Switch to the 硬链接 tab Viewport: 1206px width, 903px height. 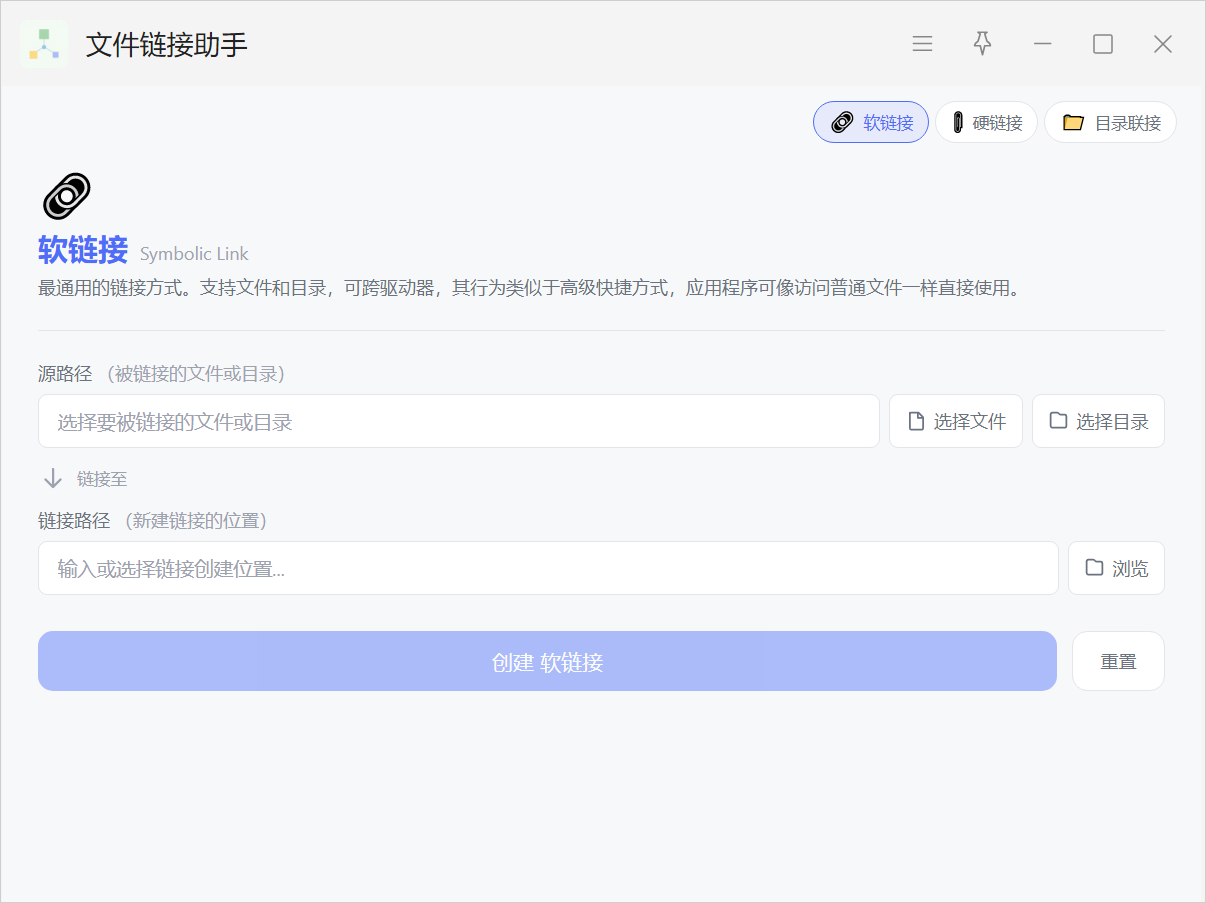(986, 123)
